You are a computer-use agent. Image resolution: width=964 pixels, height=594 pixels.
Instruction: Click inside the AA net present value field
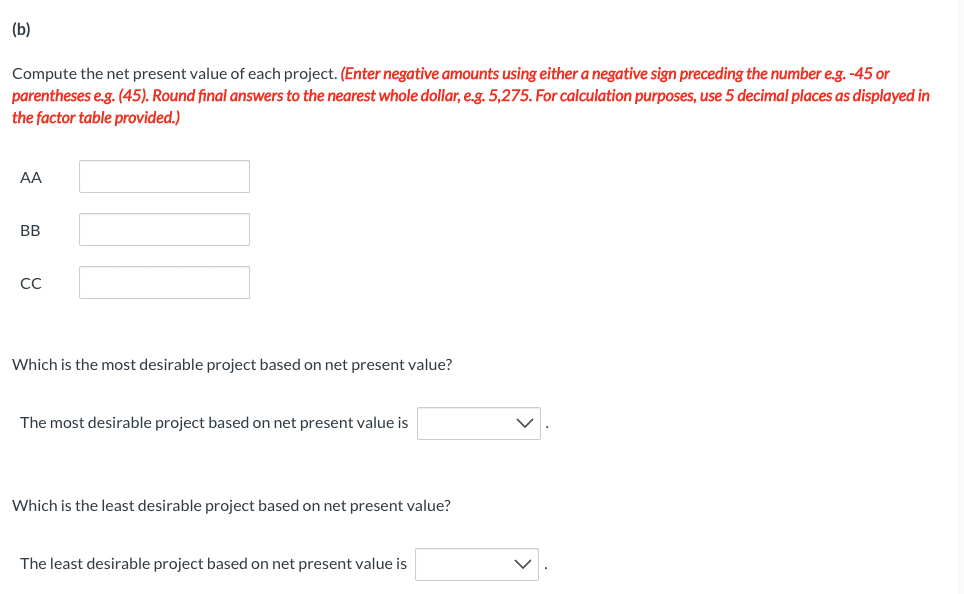pos(163,176)
